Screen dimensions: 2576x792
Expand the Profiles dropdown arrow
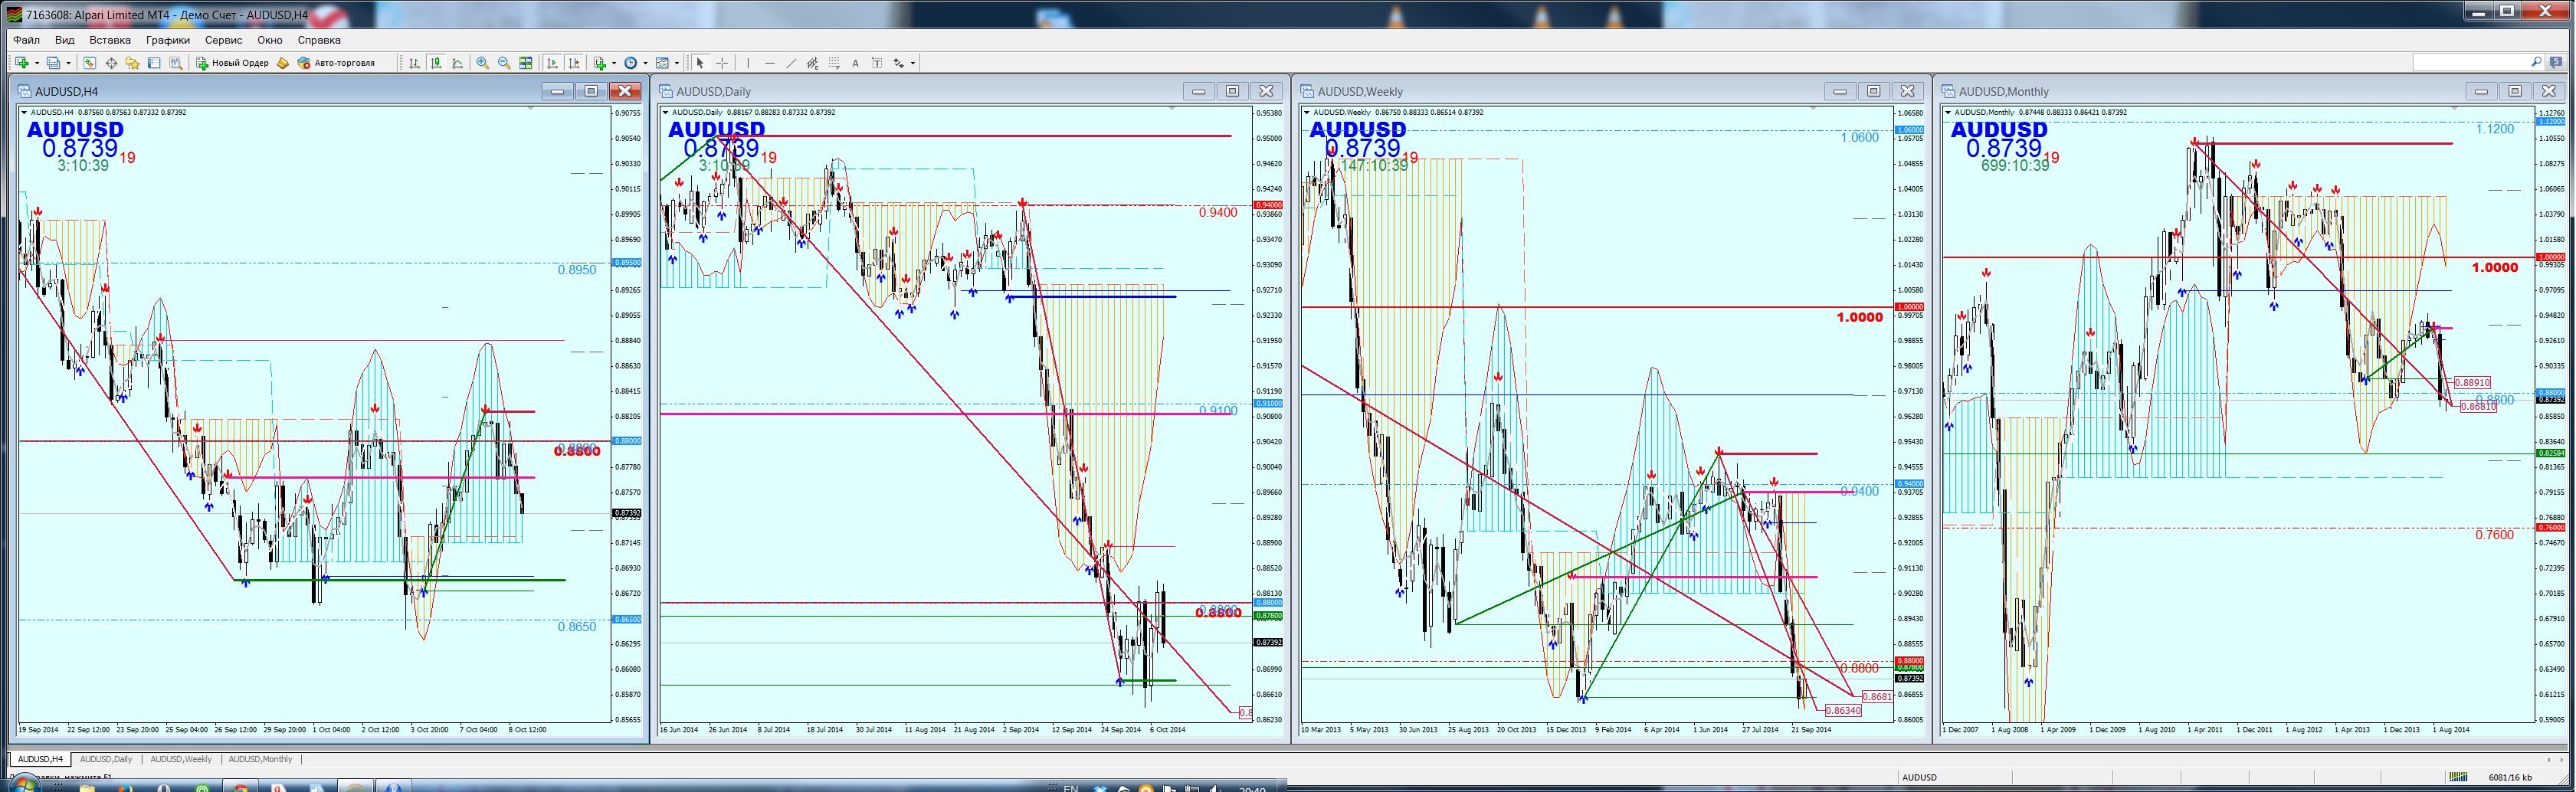tap(68, 63)
